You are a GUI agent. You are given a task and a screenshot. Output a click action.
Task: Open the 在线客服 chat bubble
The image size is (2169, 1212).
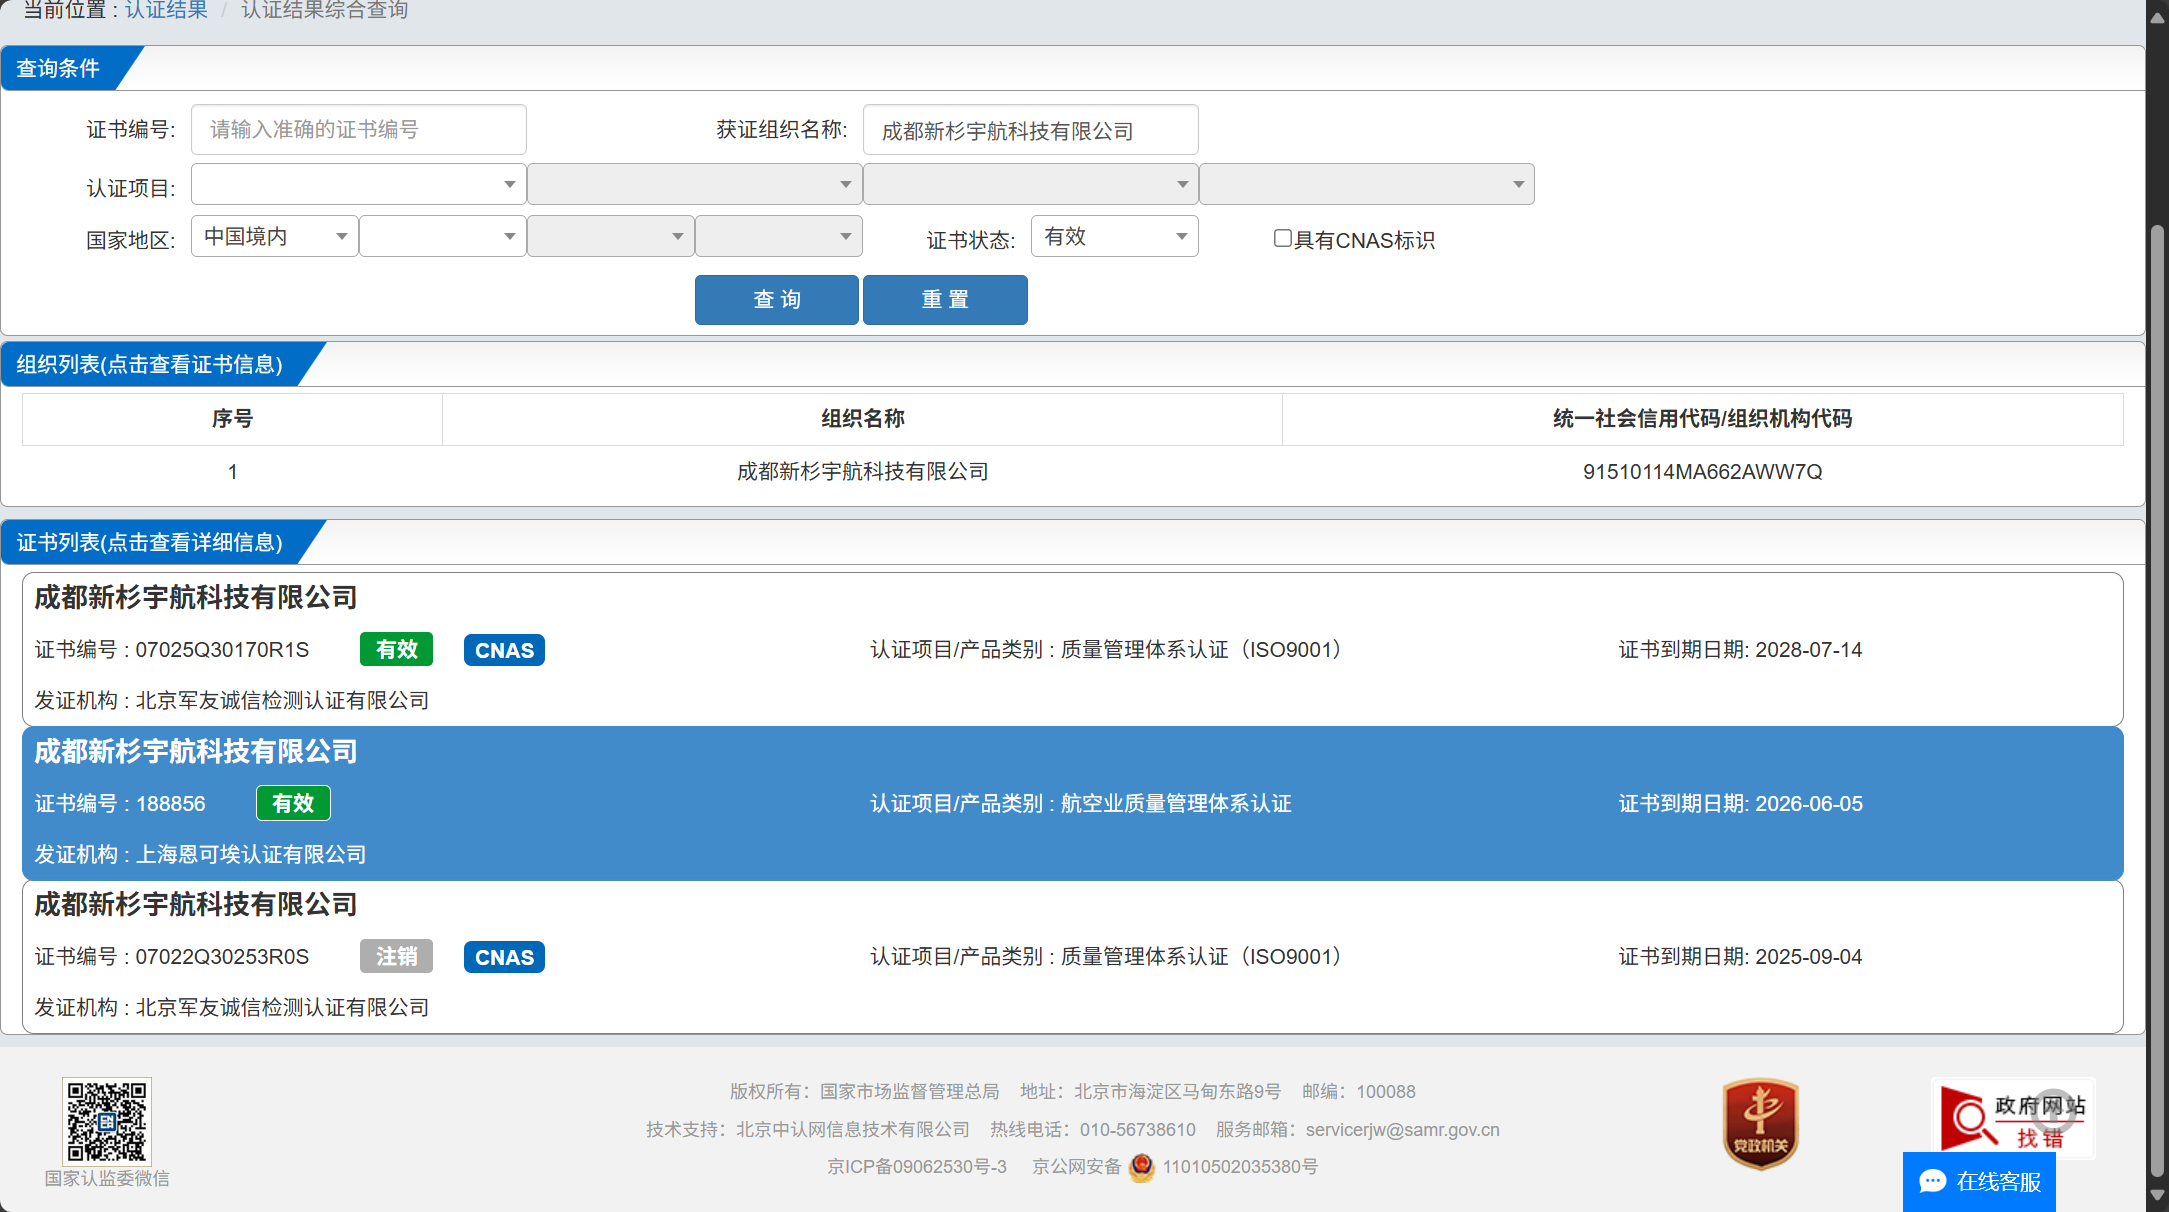coord(1979,1182)
